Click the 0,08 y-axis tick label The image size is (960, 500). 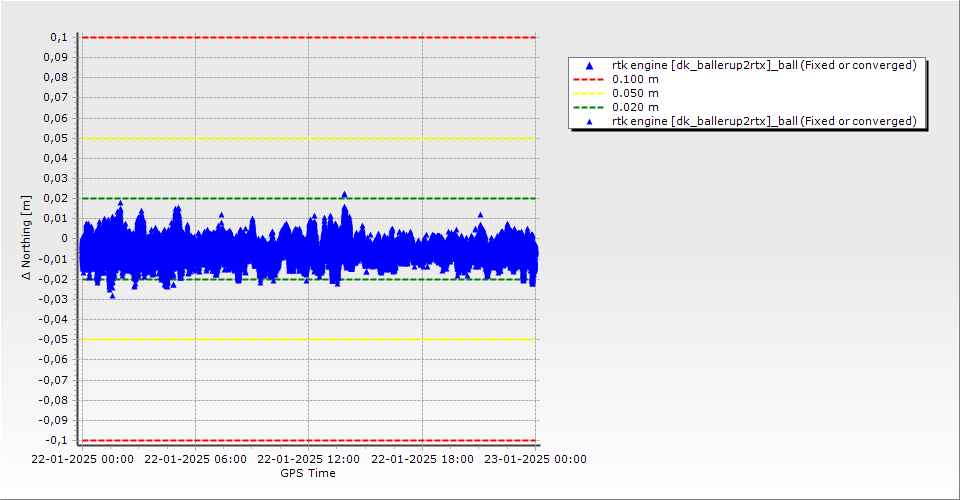click(56, 78)
